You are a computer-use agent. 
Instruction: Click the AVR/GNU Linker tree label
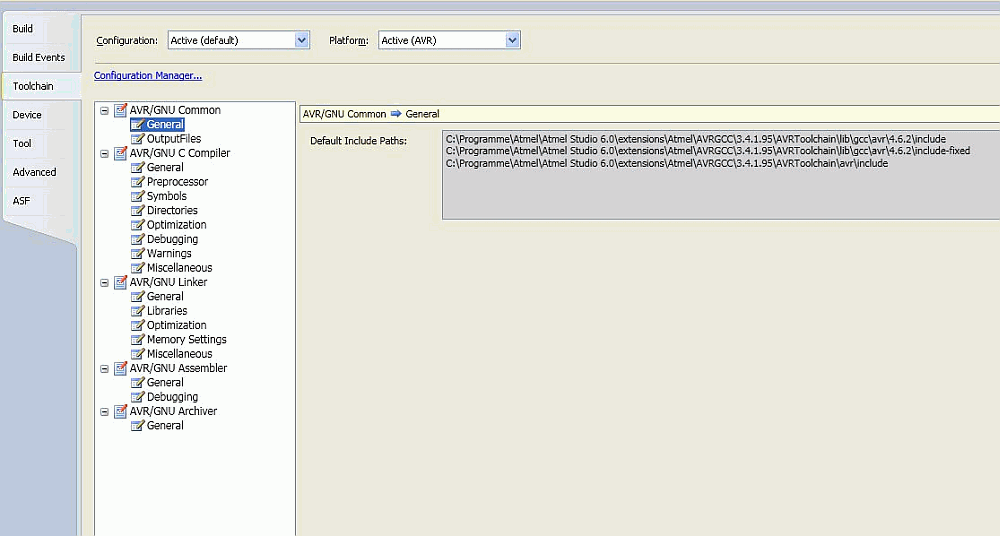pyautogui.click(x=168, y=282)
